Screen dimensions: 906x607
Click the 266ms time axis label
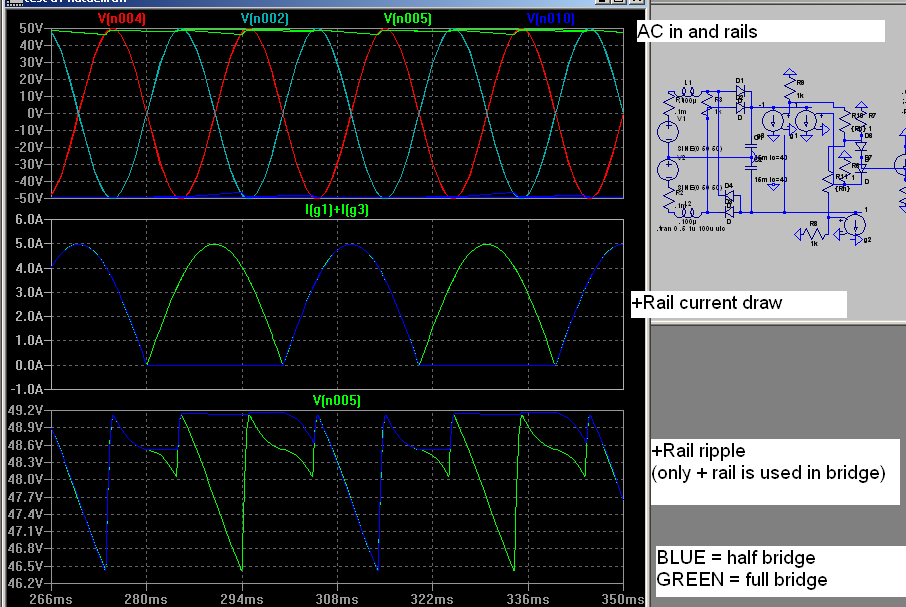point(50,599)
